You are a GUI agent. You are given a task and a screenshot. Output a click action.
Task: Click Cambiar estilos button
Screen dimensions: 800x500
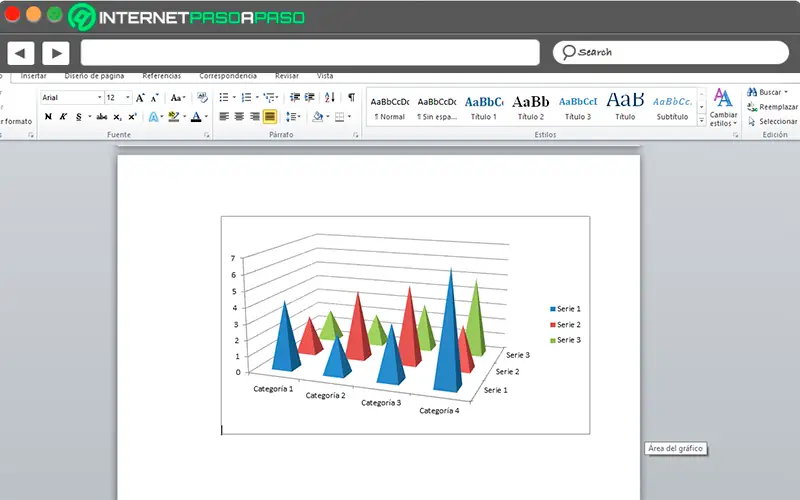point(723,108)
